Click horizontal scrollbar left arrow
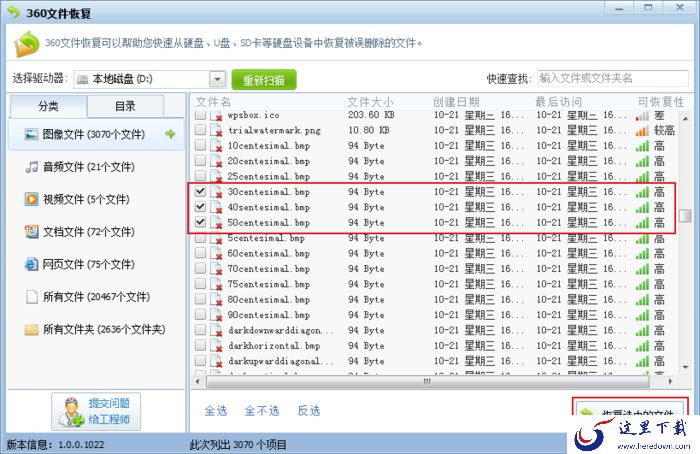The height and width of the screenshot is (454, 700). pos(198,382)
